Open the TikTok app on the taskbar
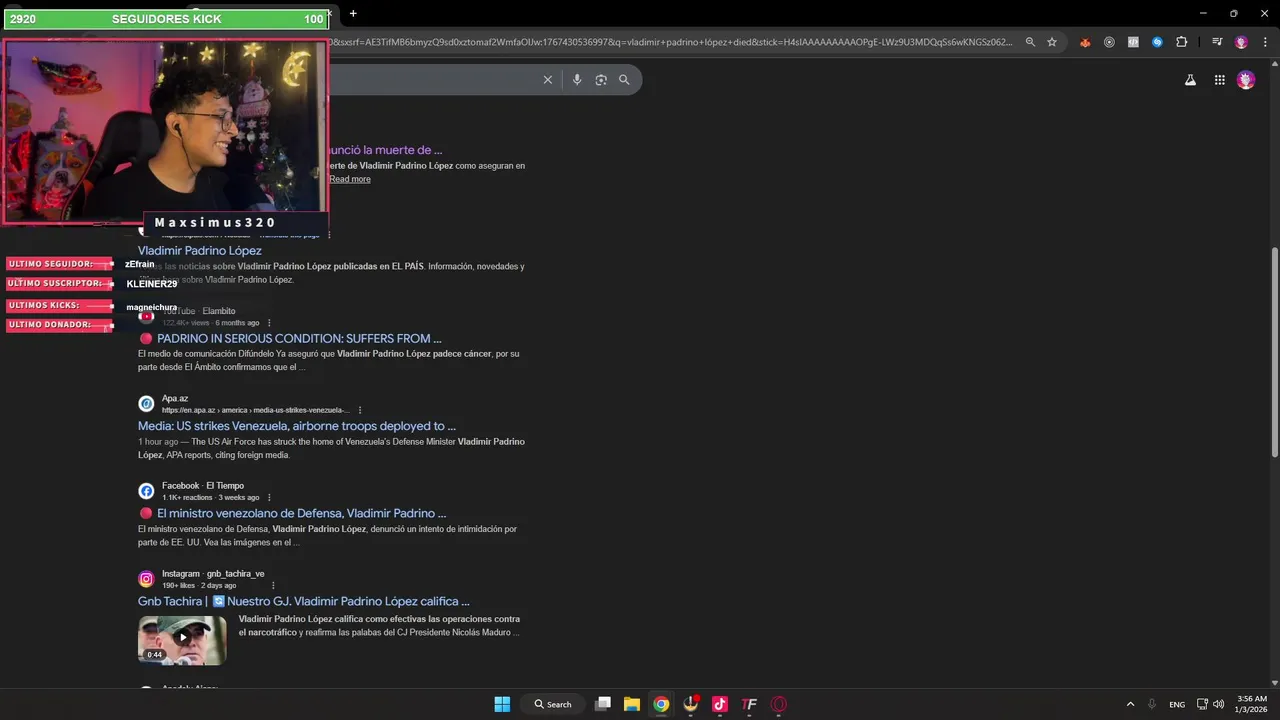The image size is (1280, 720). (x=720, y=704)
